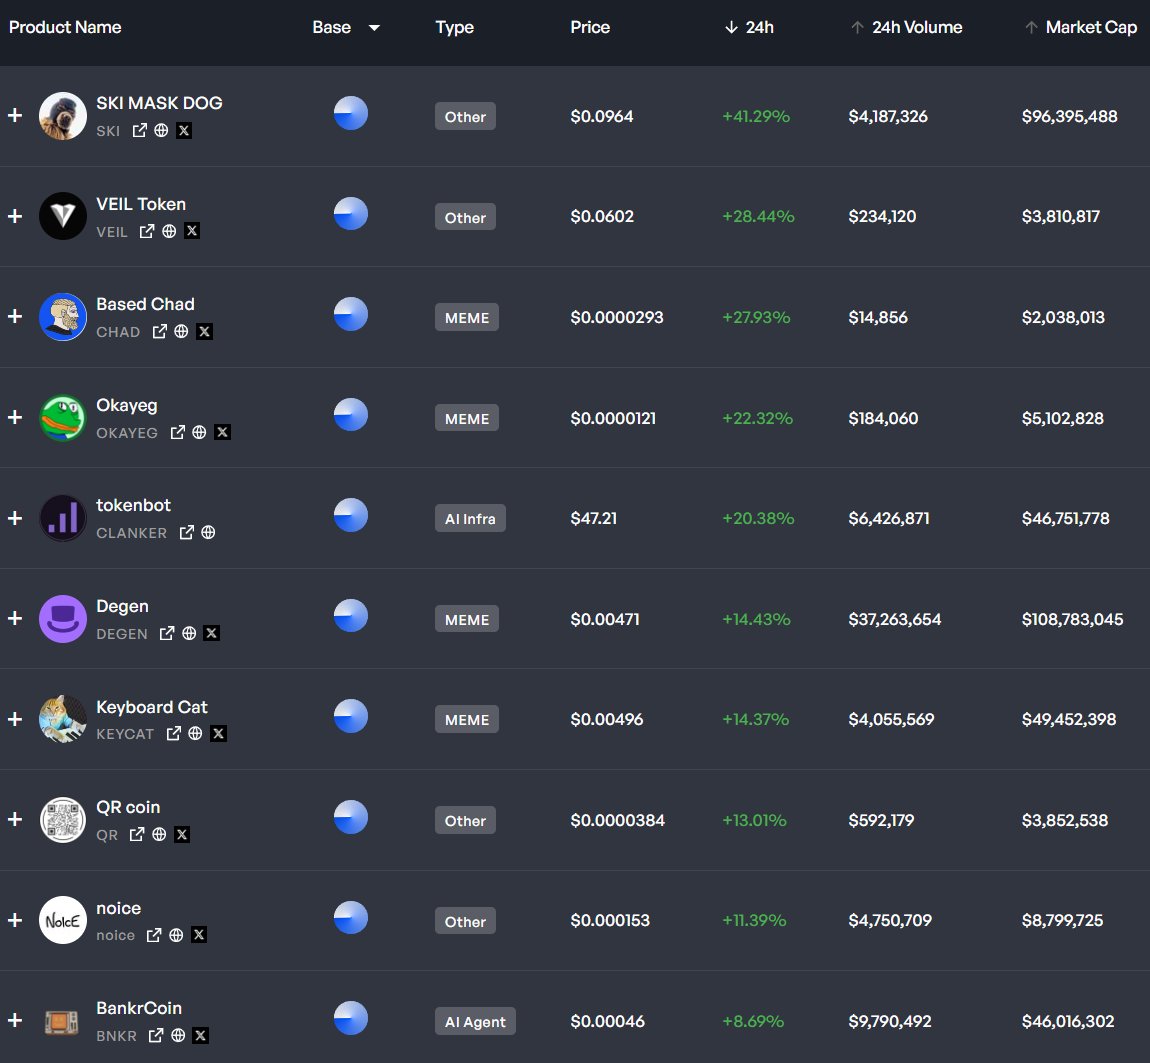Open noice X profile icon
This screenshot has width=1150, height=1063.
tap(199, 935)
